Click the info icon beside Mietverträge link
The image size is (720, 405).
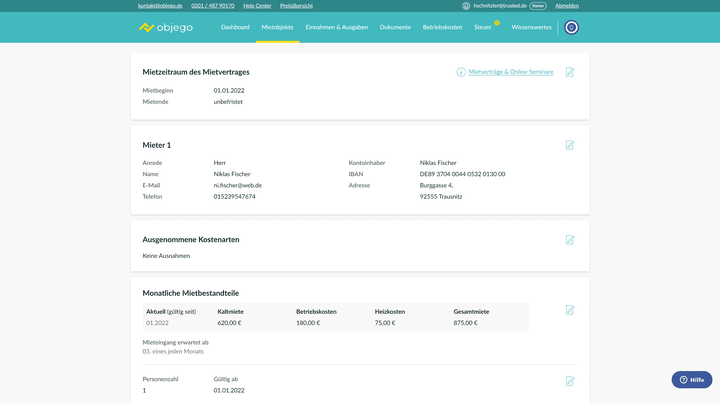coord(461,72)
